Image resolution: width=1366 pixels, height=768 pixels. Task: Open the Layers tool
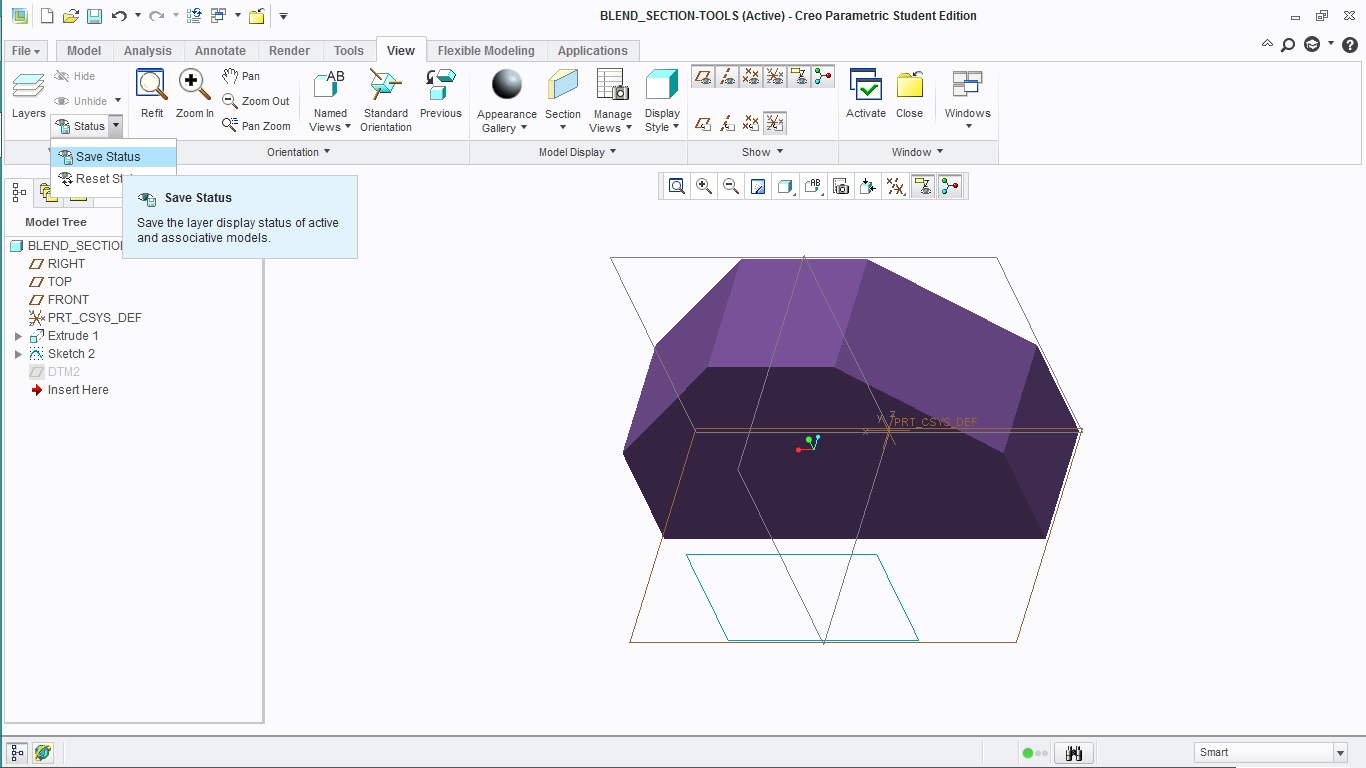pyautogui.click(x=28, y=96)
